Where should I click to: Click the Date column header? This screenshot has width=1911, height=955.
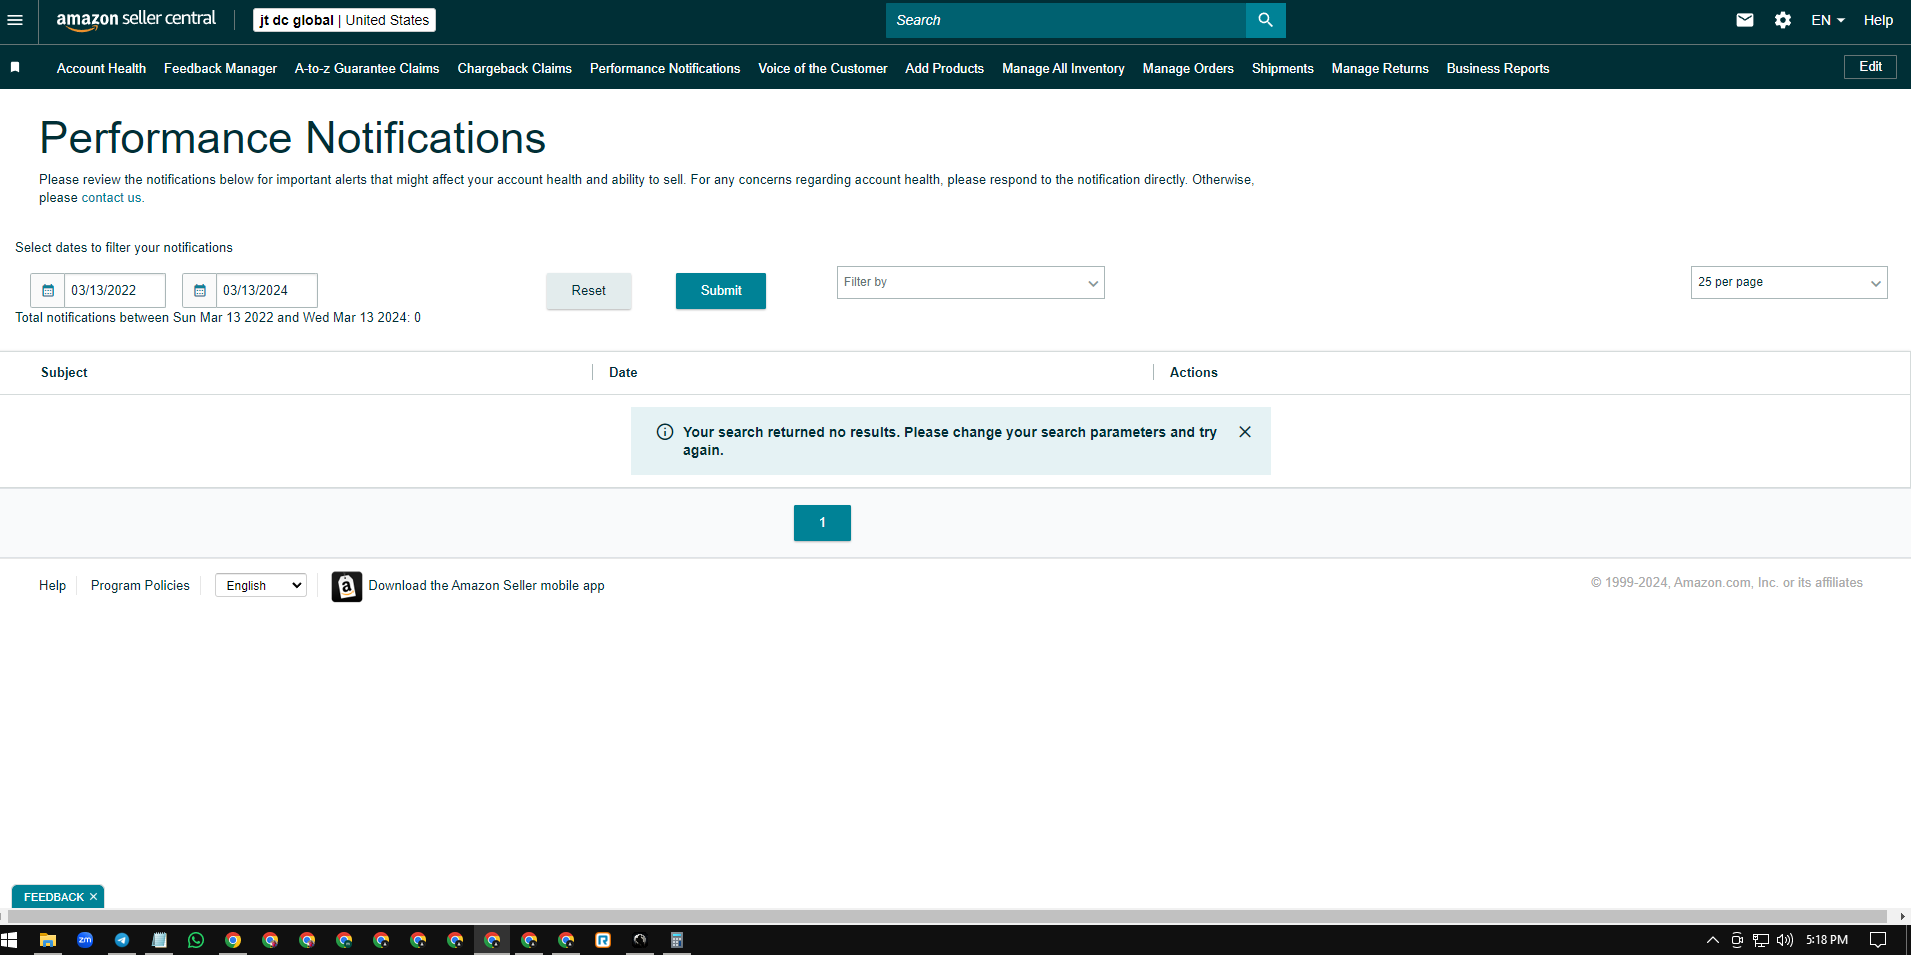click(623, 372)
